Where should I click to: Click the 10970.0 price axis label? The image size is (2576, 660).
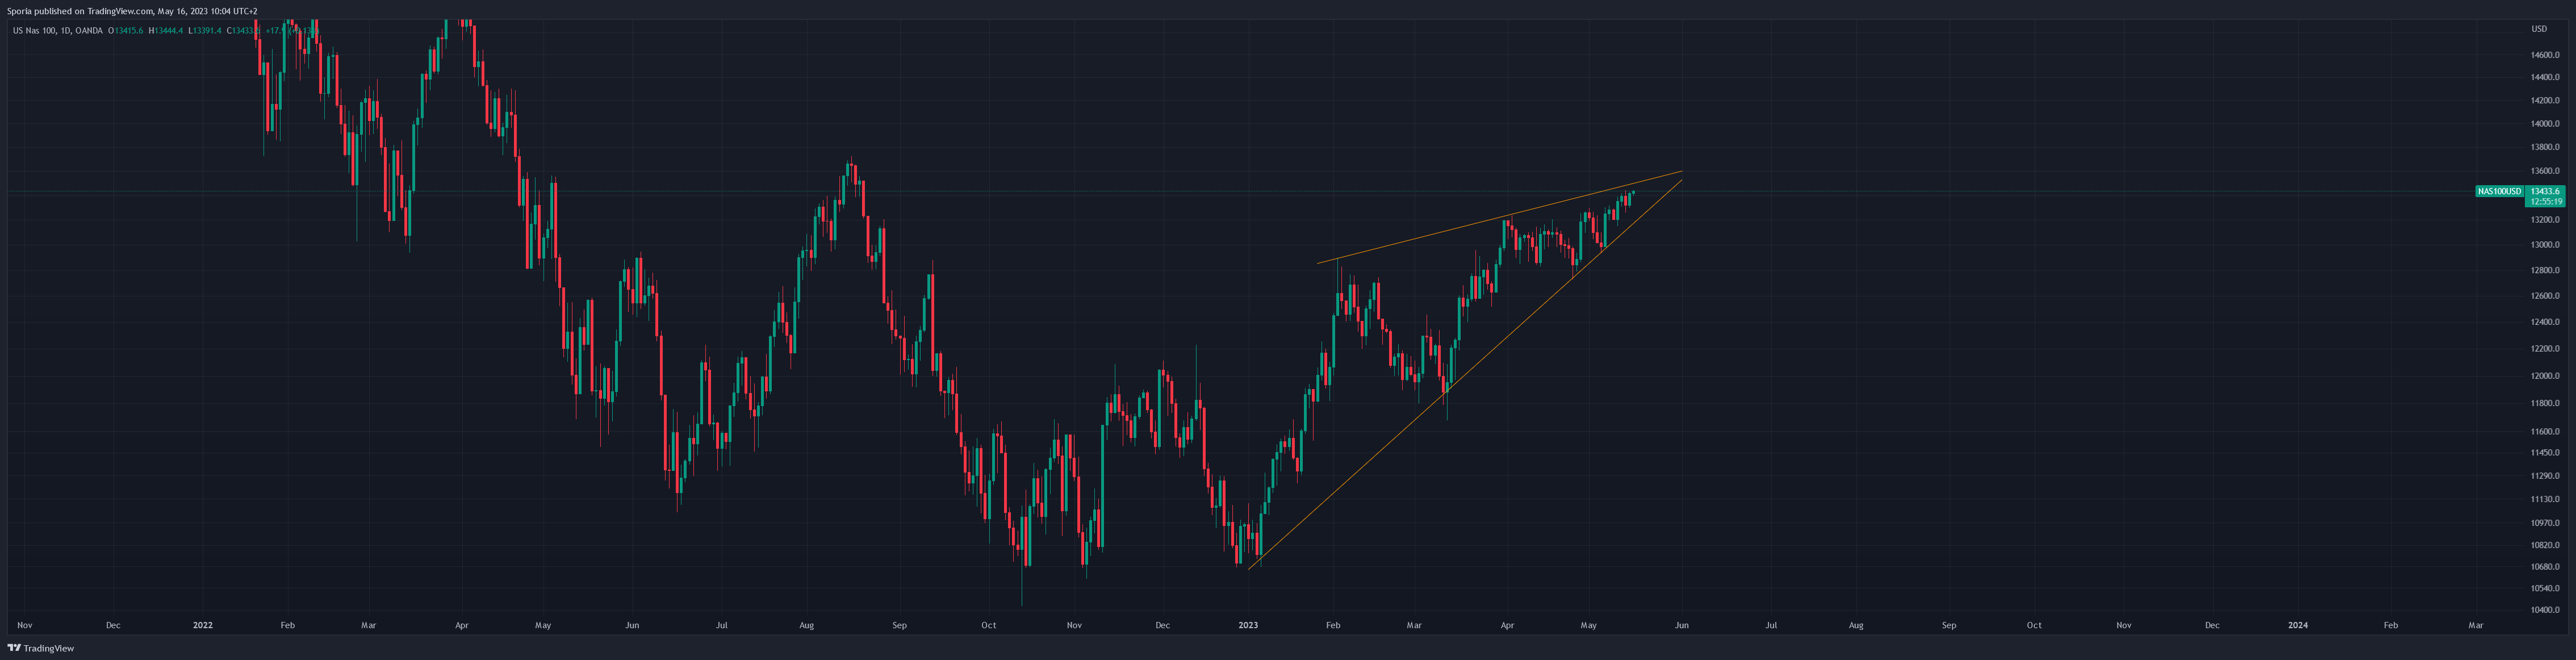coord(2545,523)
